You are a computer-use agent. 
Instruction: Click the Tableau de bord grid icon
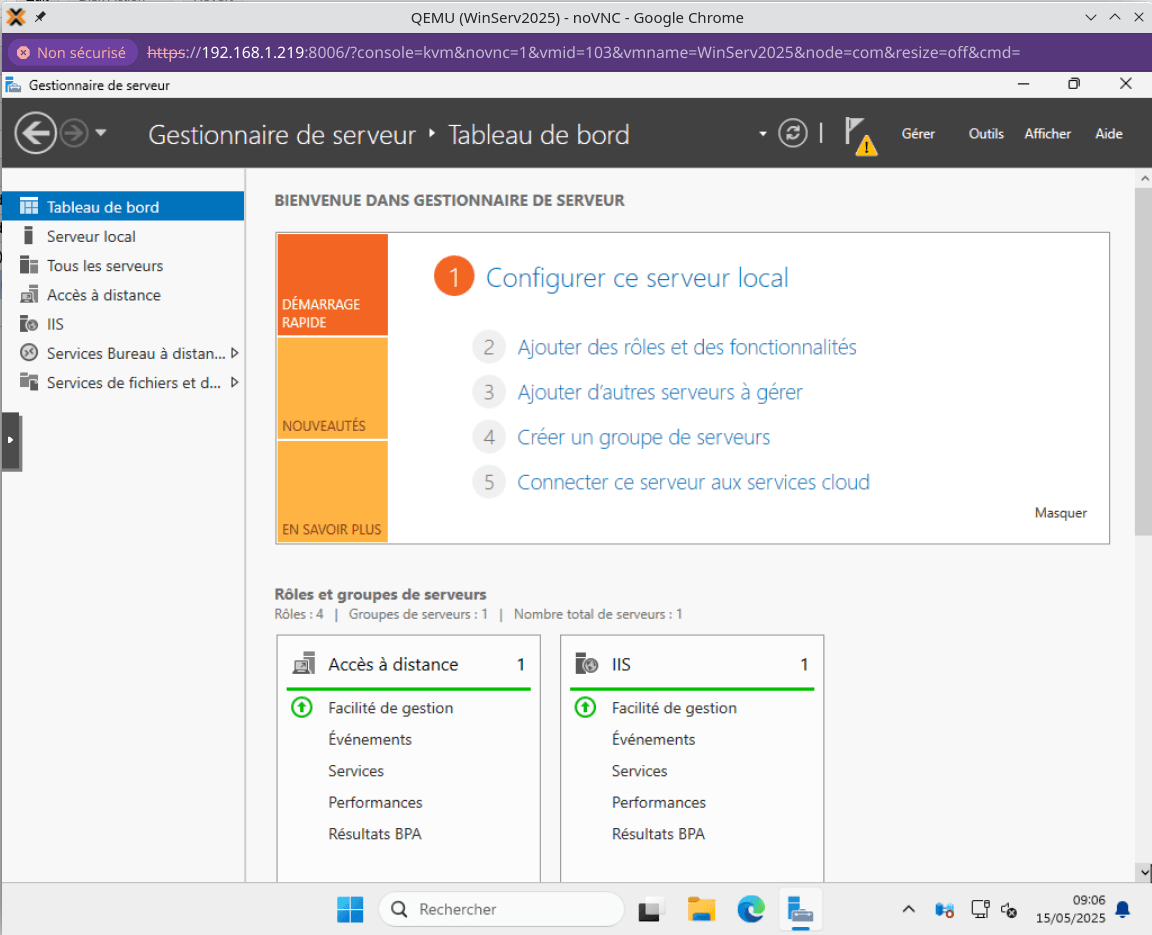tap(29, 206)
